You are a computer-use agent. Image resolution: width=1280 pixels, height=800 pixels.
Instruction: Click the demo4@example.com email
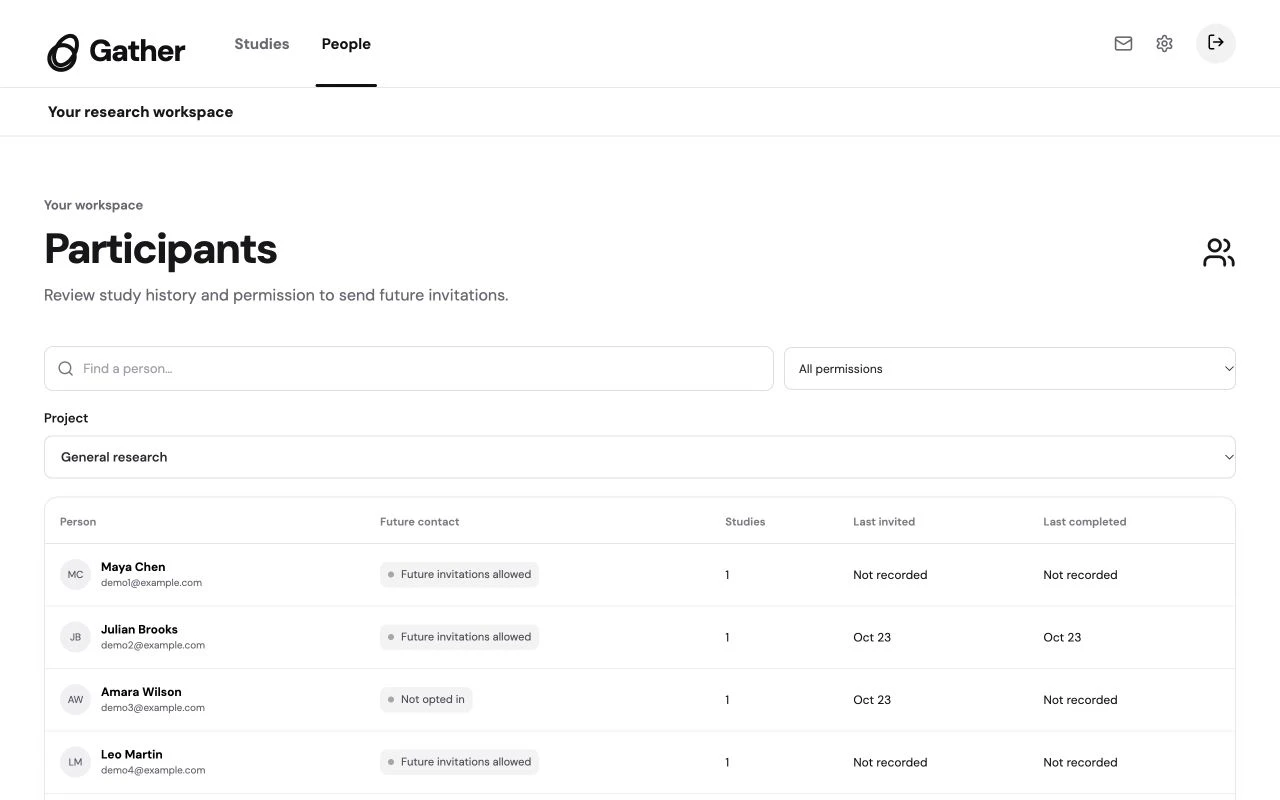[x=153, y=770]
